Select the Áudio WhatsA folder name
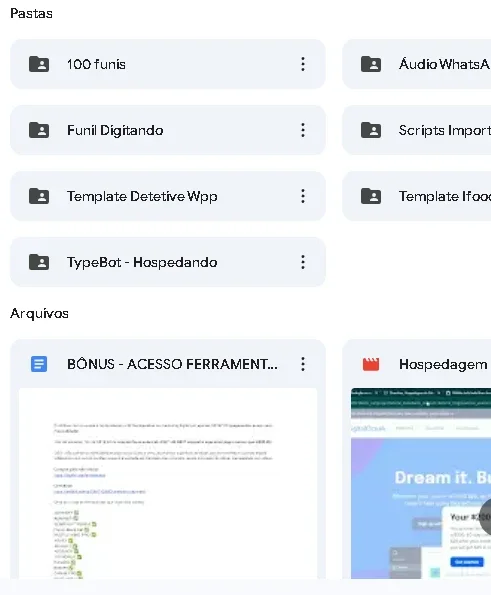 point(444,64)
